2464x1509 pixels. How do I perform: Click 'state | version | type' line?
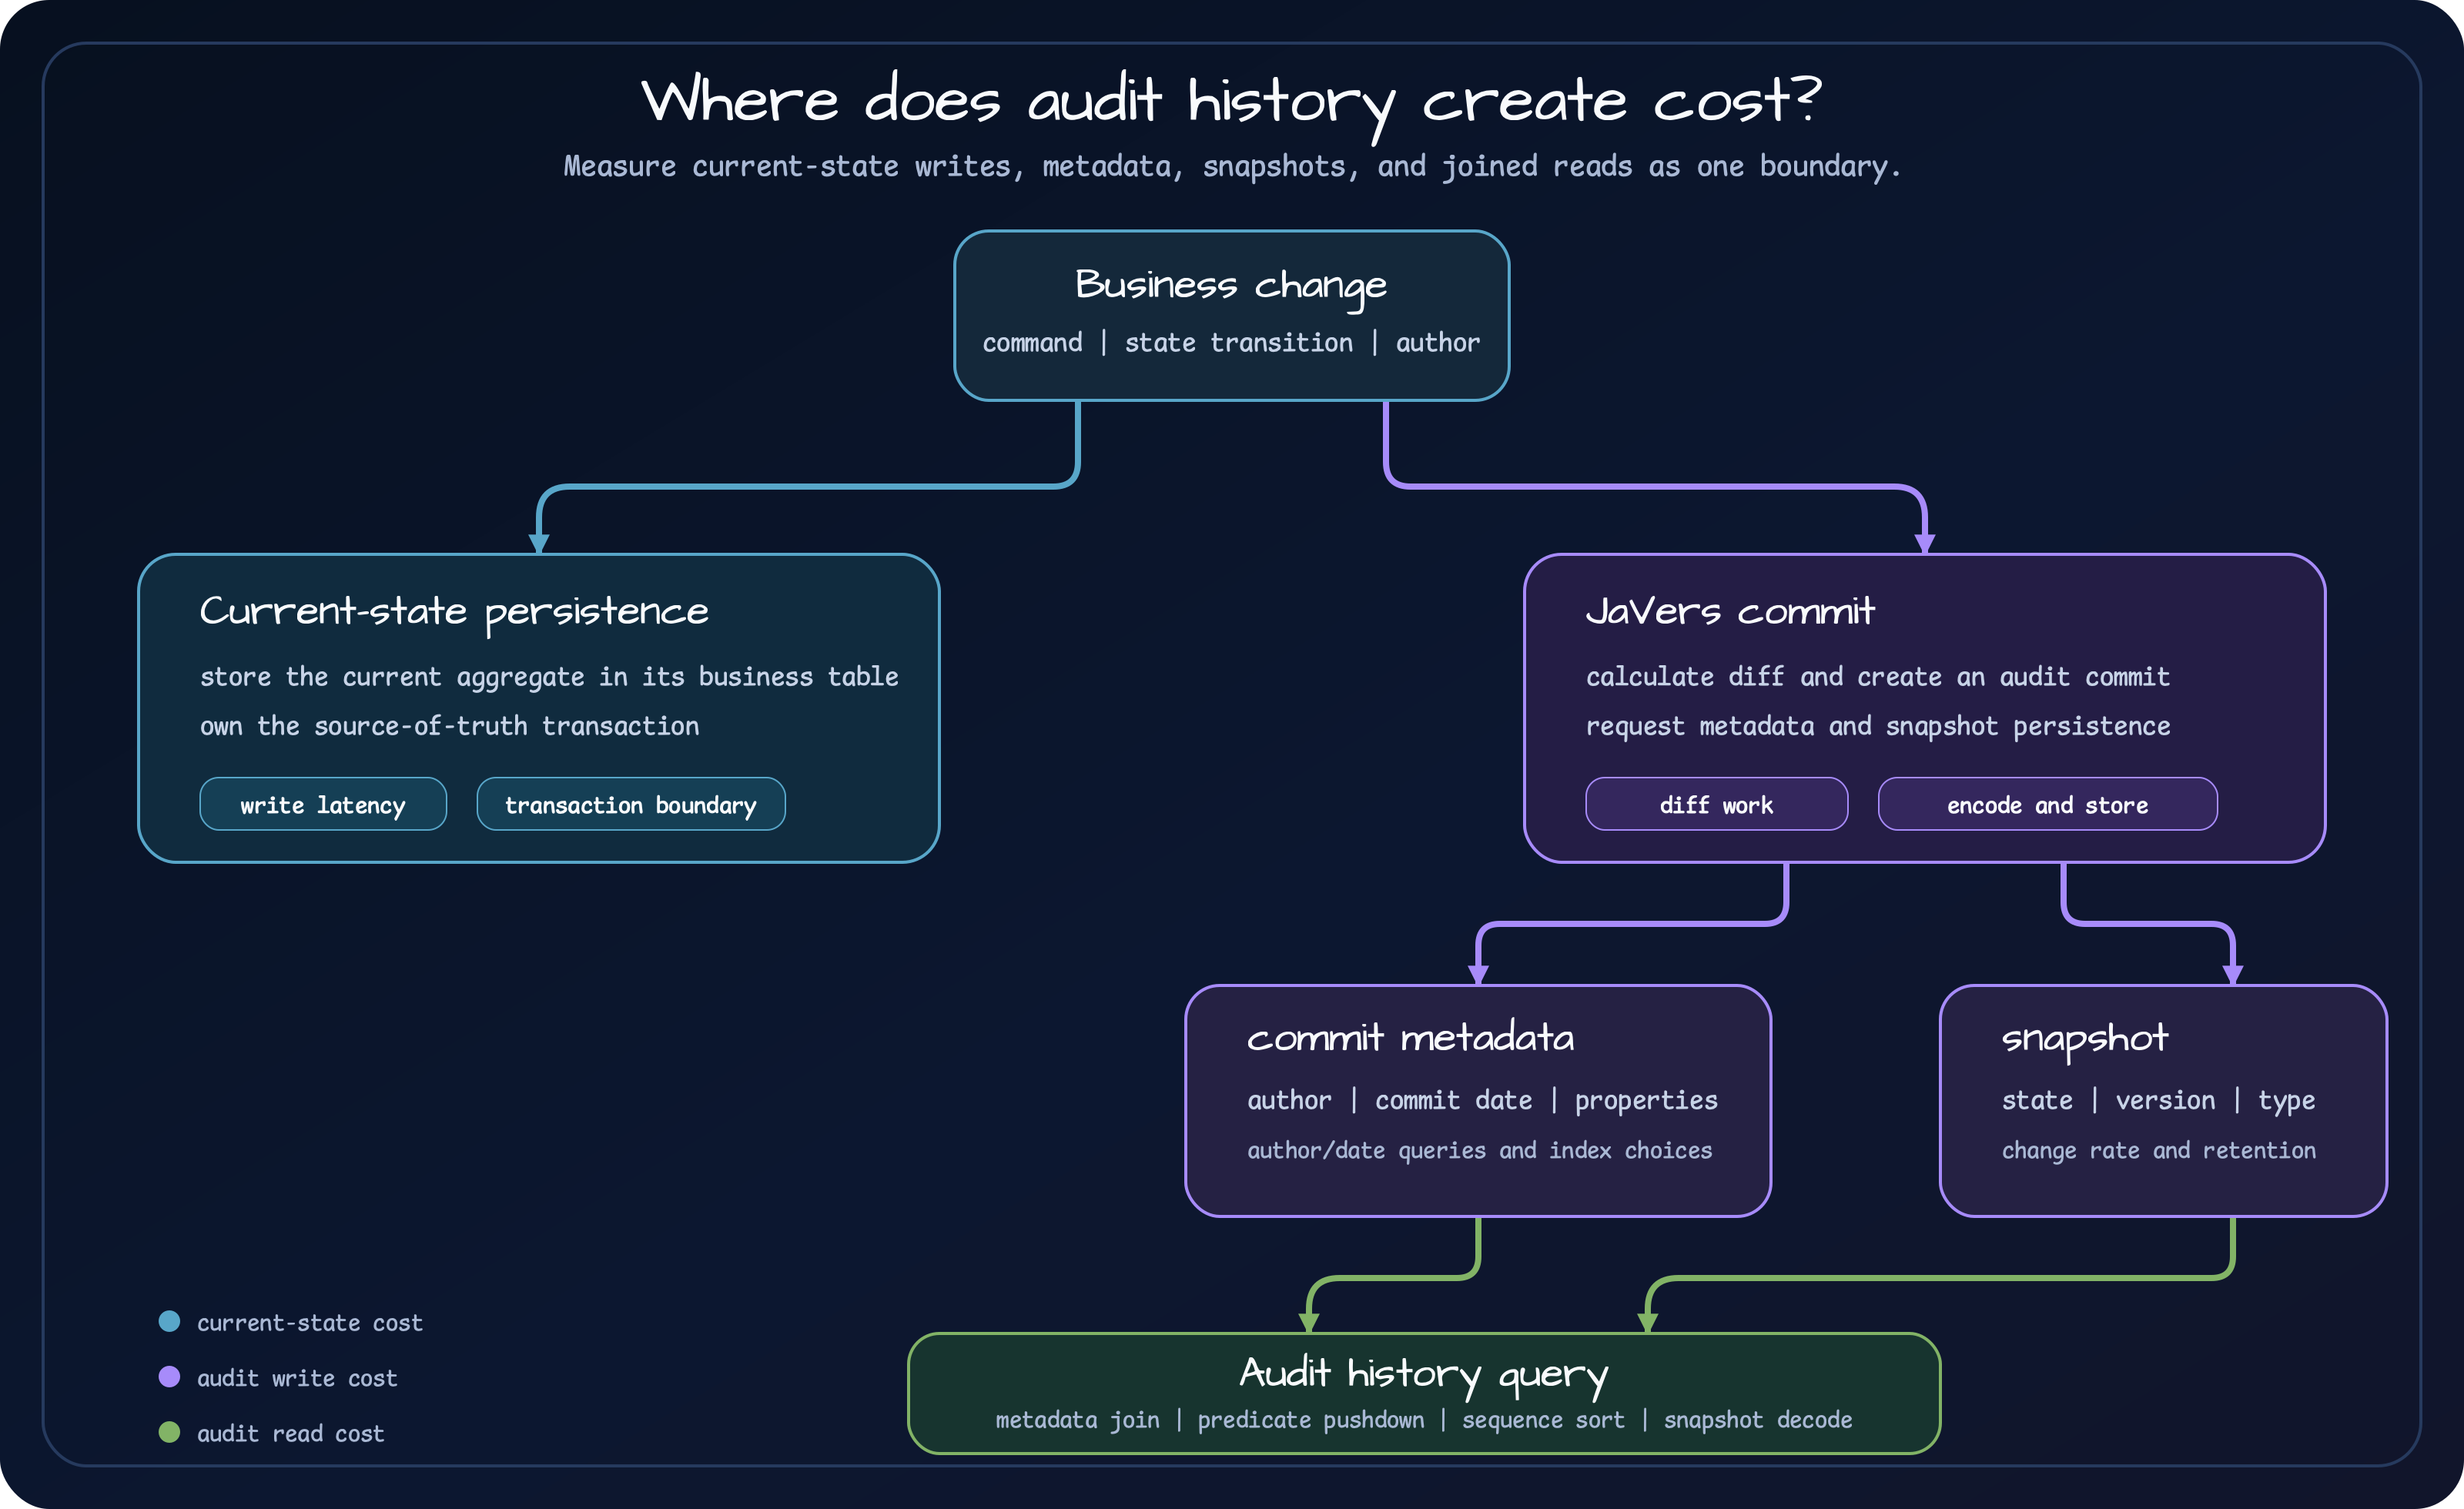(2158, 1101)
